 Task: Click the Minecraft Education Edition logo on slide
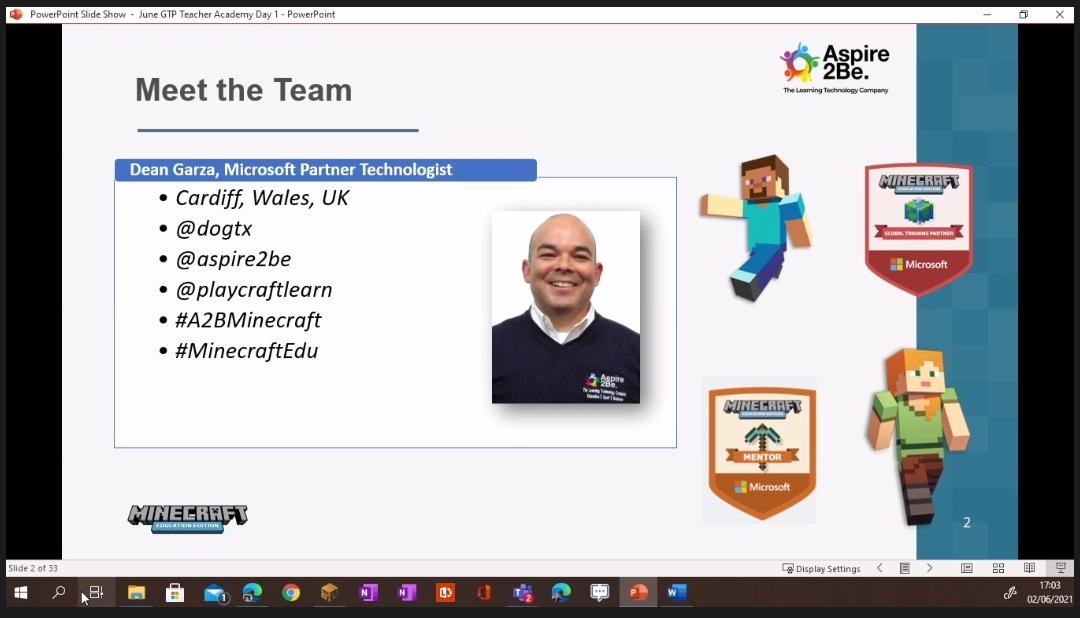pyautogui.click(x=187, y=518)
